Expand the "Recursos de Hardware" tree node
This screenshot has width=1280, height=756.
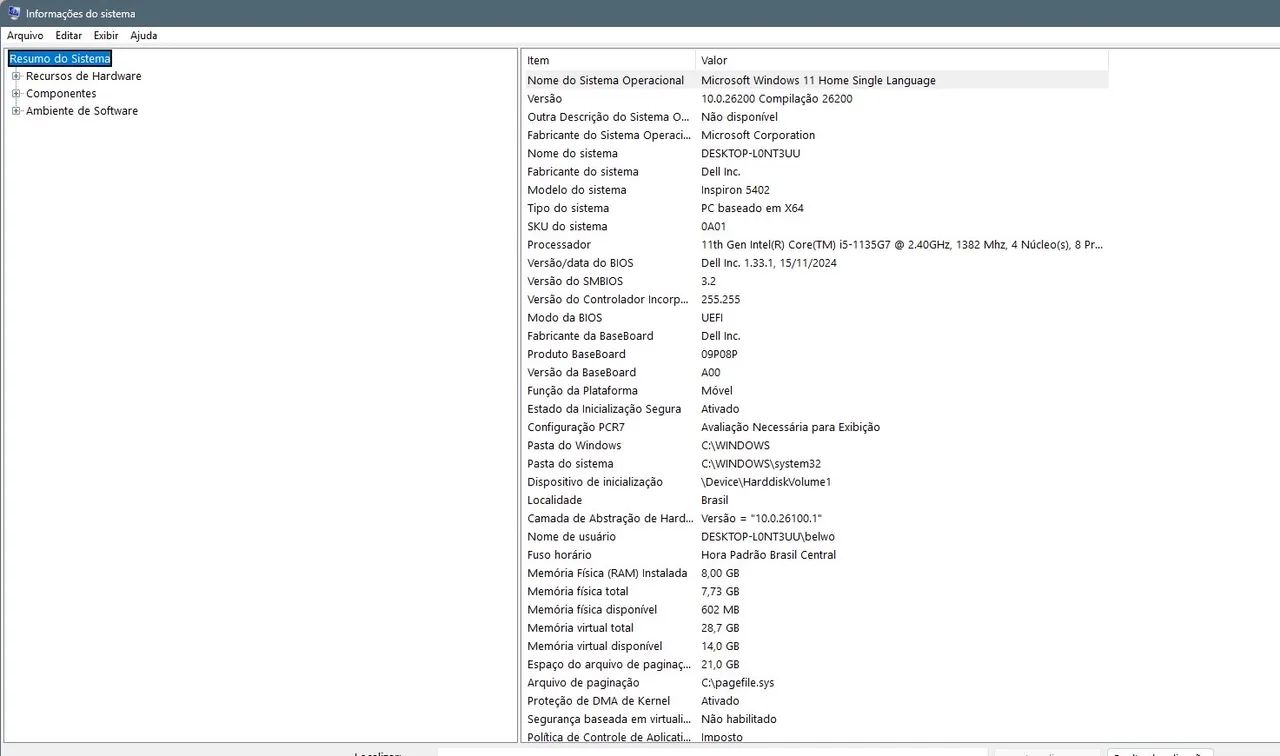coord(15,76)
